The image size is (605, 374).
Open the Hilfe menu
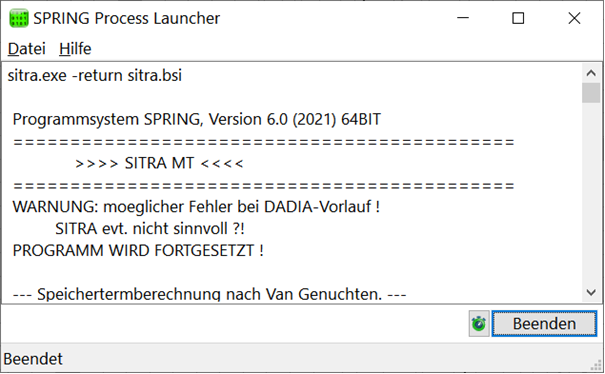click(x=75, y=49)
